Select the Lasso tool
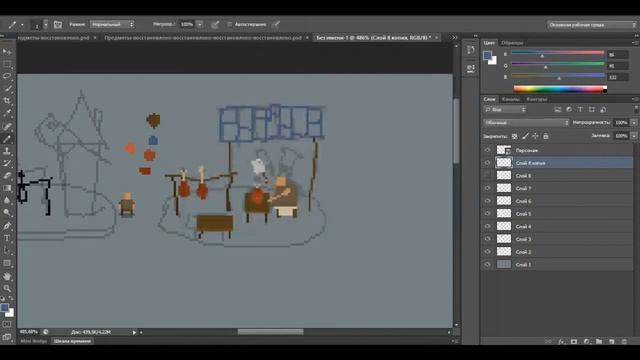640x360 pixels. [x=7, y=76]
